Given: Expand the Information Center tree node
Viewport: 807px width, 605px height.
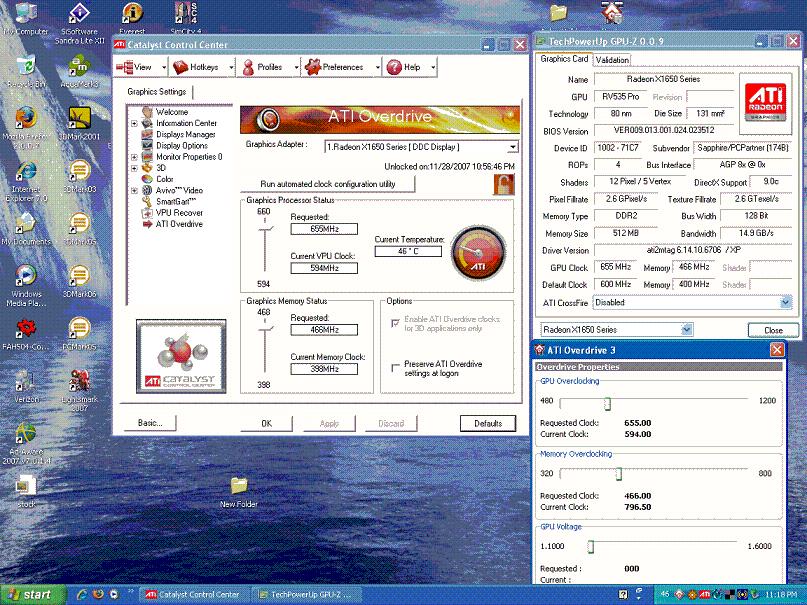Looking at the screenshot, I should point(134,123).
